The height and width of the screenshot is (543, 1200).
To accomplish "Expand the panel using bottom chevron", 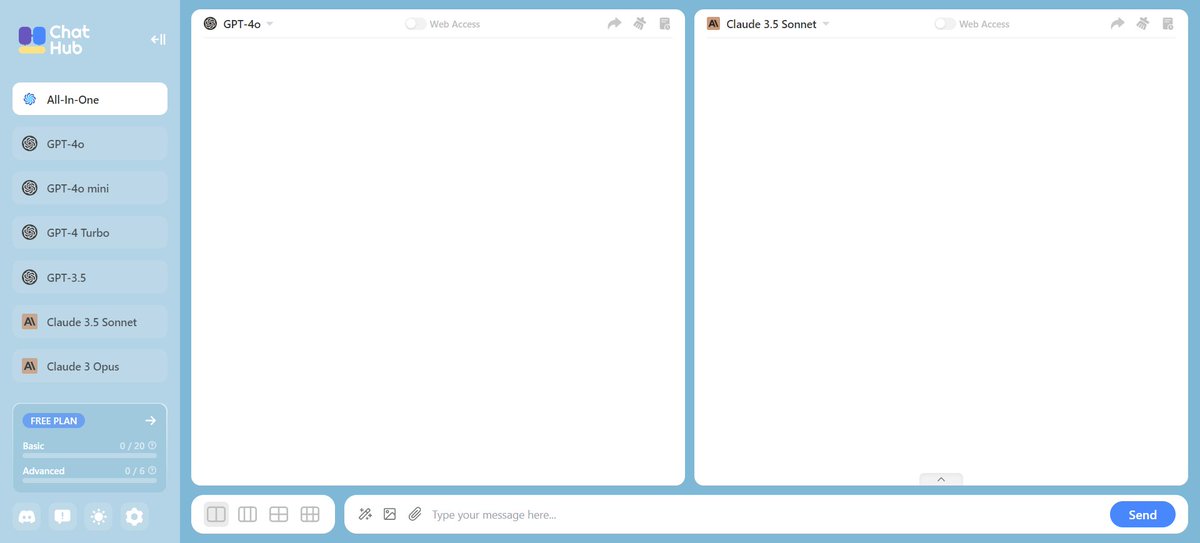I will tap(941, 479).
